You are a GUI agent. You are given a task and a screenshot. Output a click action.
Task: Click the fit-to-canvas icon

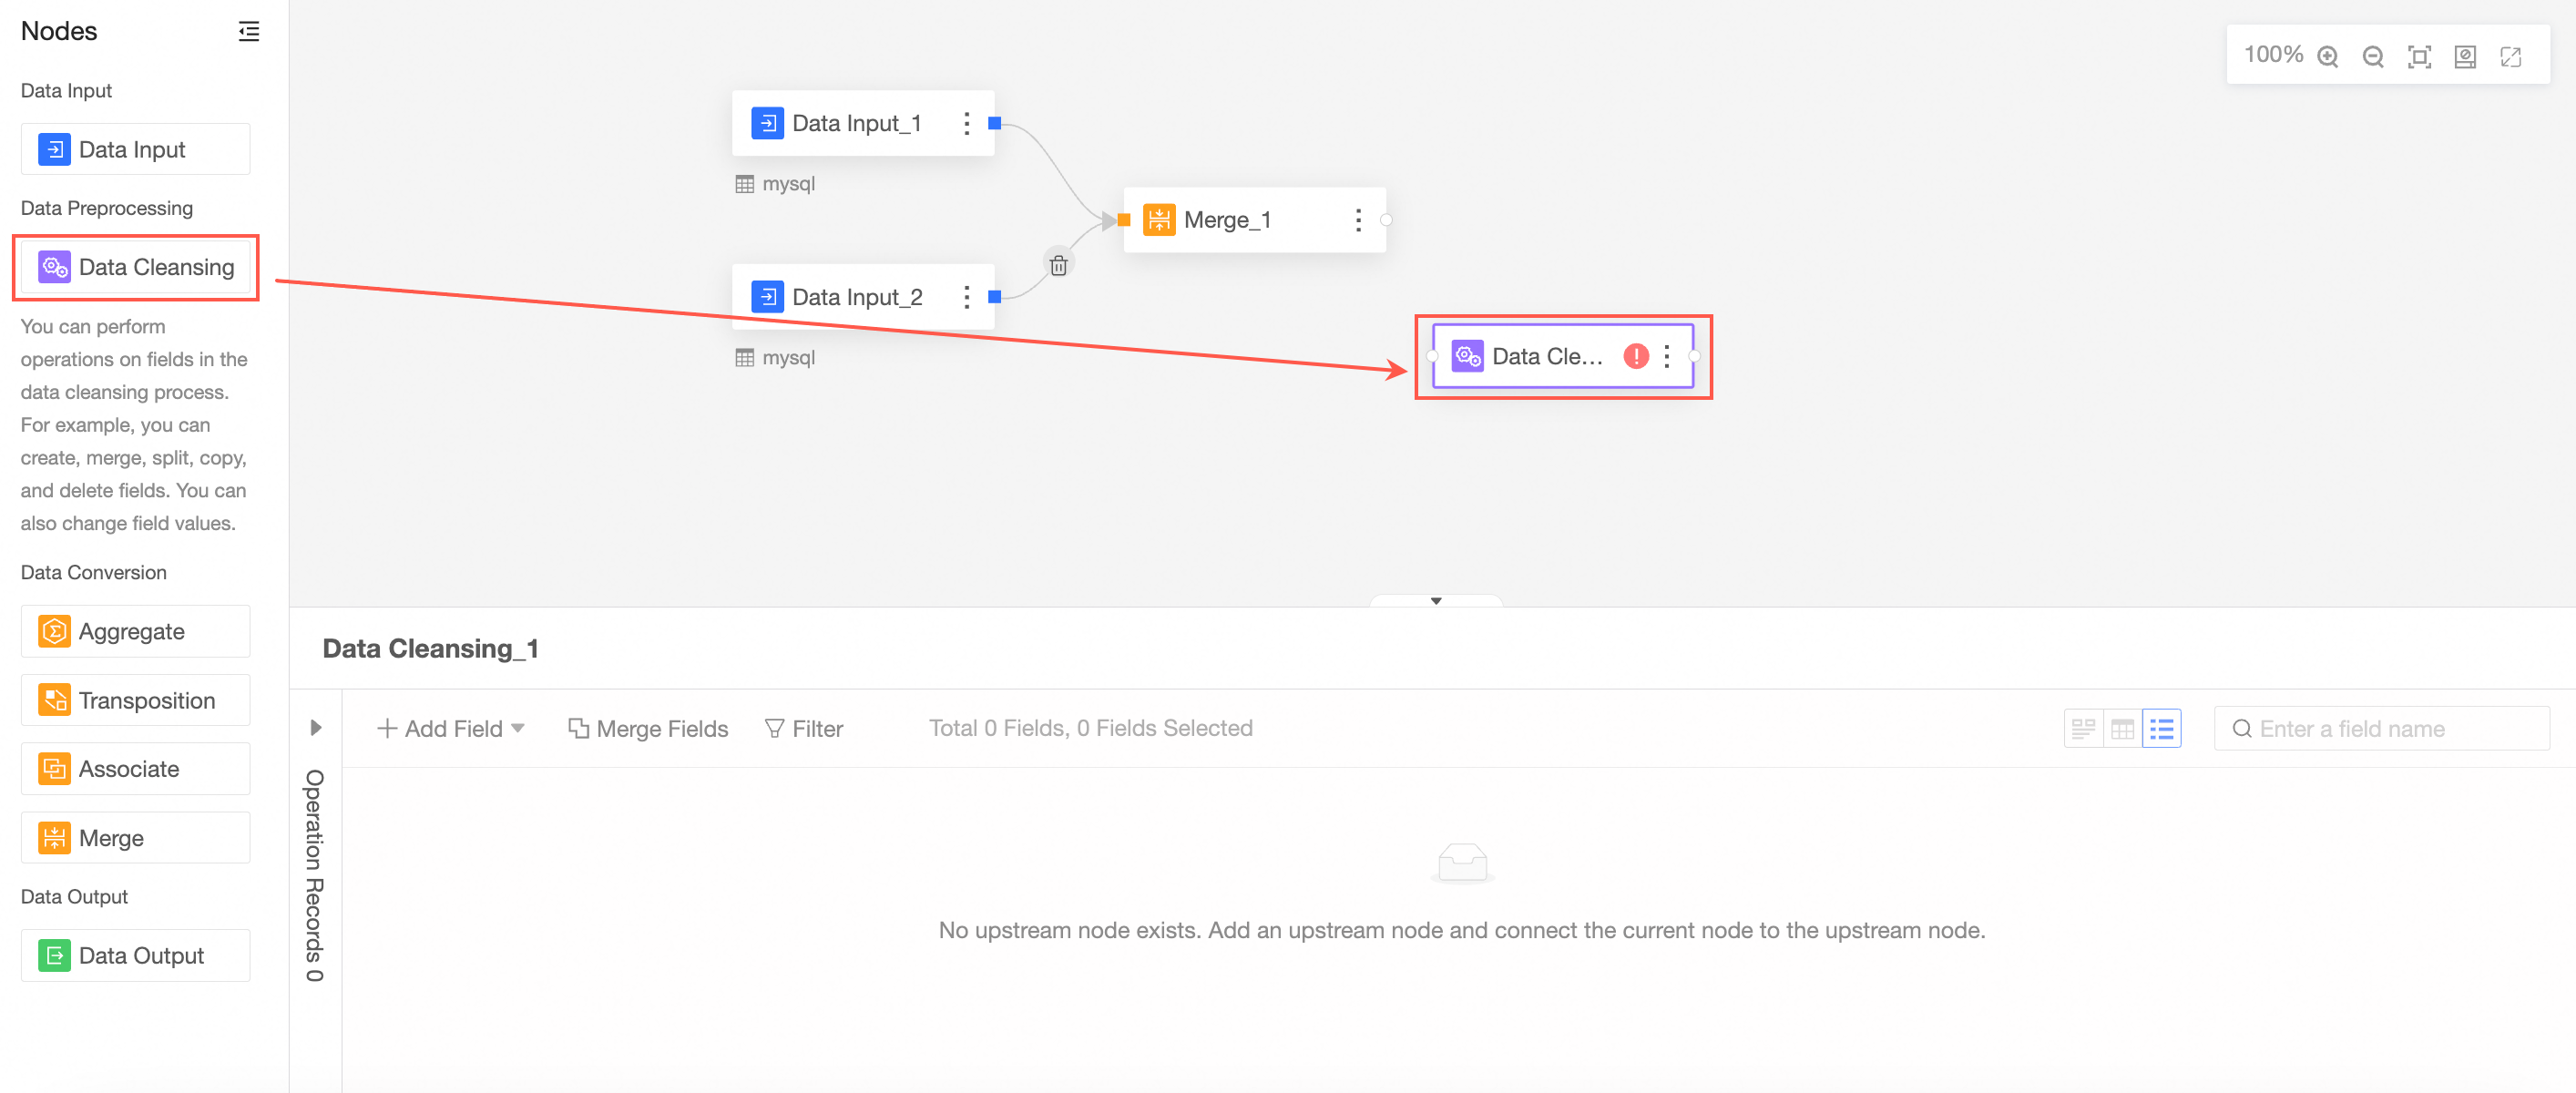point(2419,57)
